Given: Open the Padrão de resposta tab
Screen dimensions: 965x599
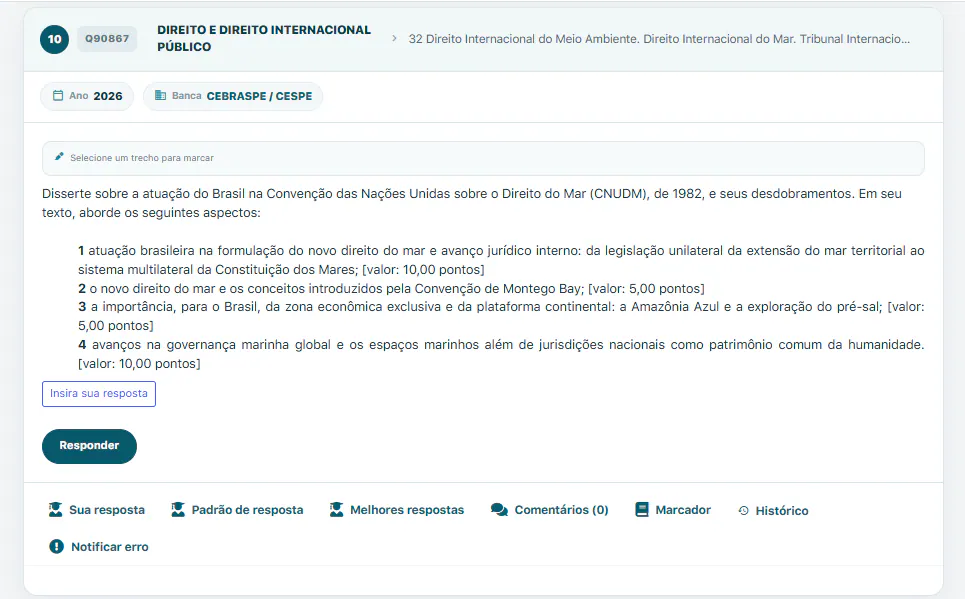Looking at the screenshot, I should pos(237,510).
